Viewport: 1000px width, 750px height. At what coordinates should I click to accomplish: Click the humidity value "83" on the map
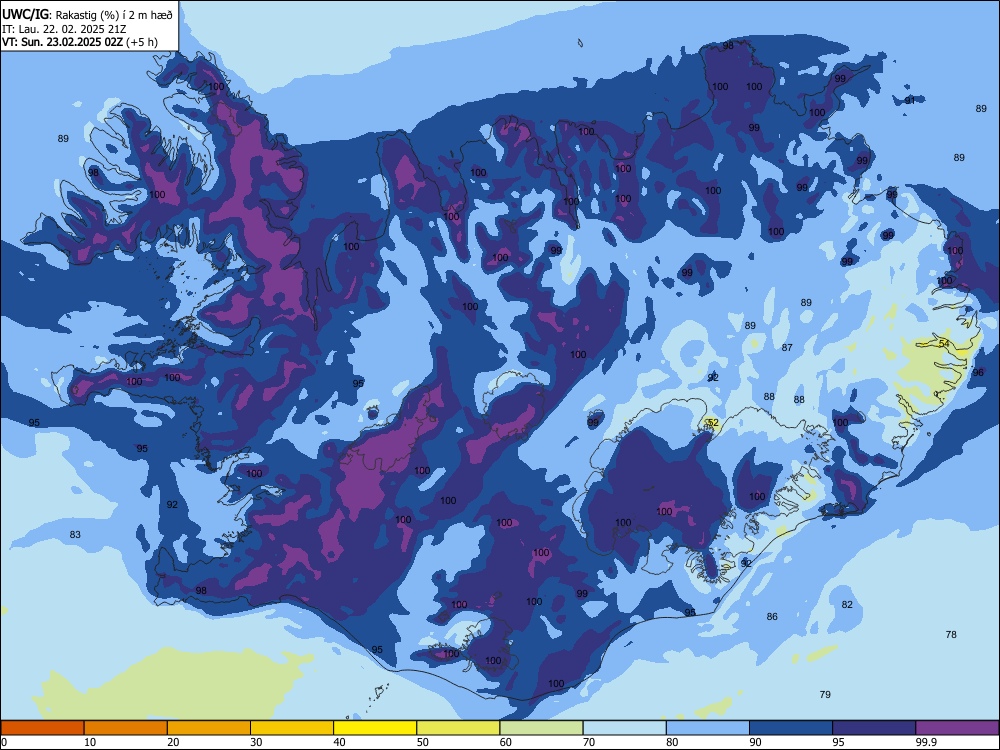point(75,534)
